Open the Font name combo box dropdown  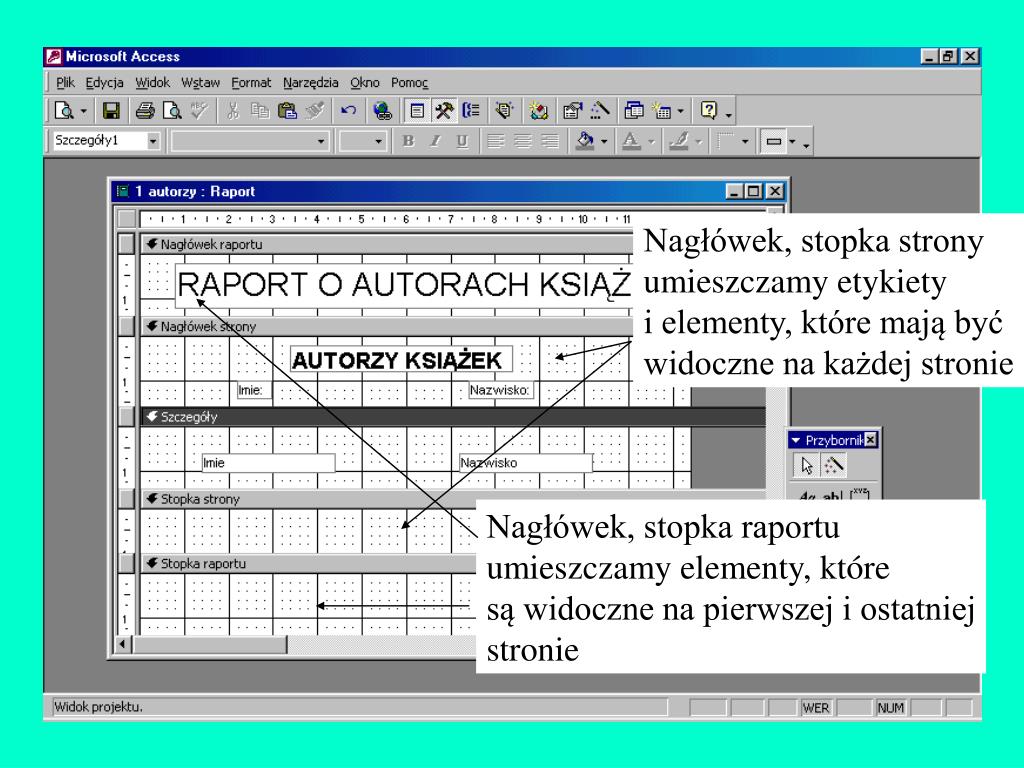pyautogui.click(x=320, y=141)
